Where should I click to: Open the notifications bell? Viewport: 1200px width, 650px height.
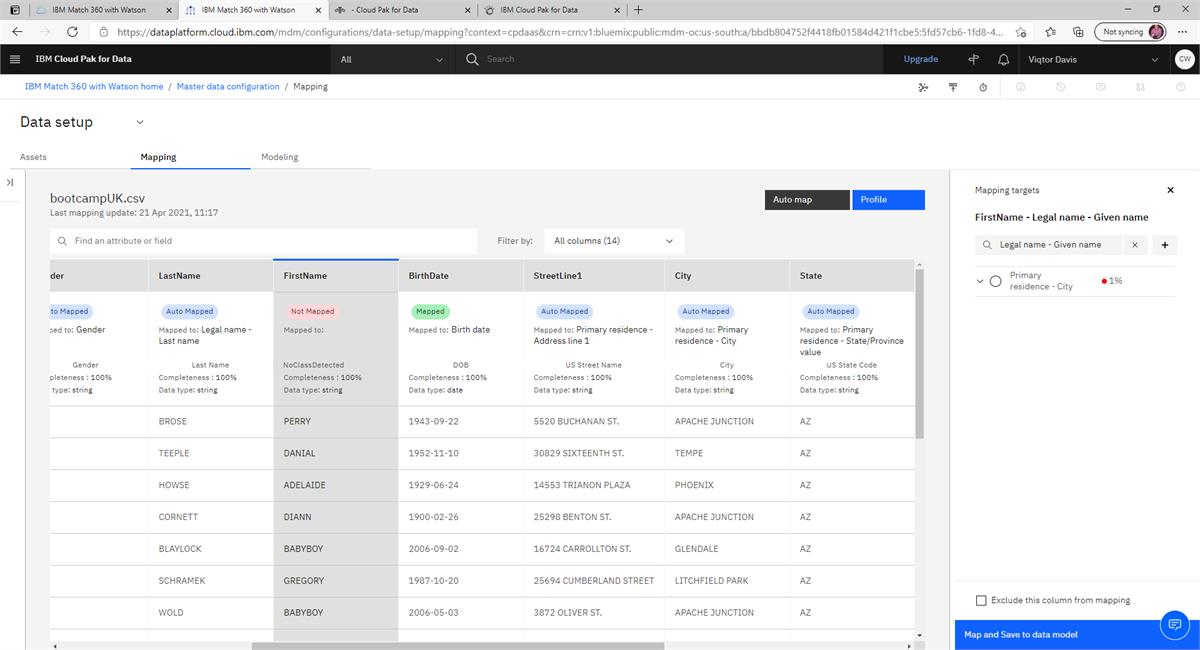click(x=1004, y=59)
